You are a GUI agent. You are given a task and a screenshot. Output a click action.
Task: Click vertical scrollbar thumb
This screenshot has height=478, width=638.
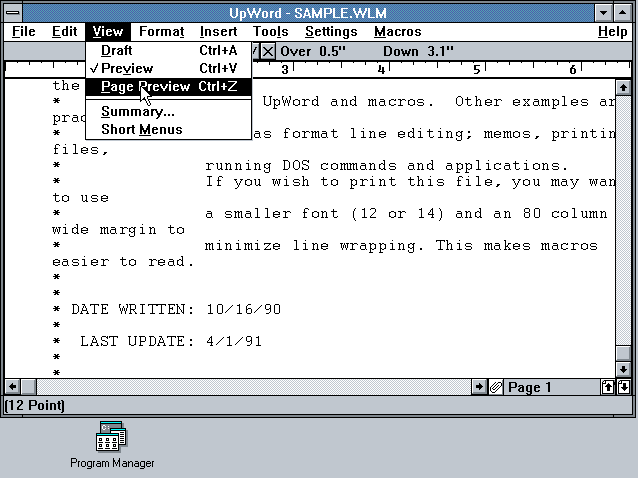tap(623, 353)
